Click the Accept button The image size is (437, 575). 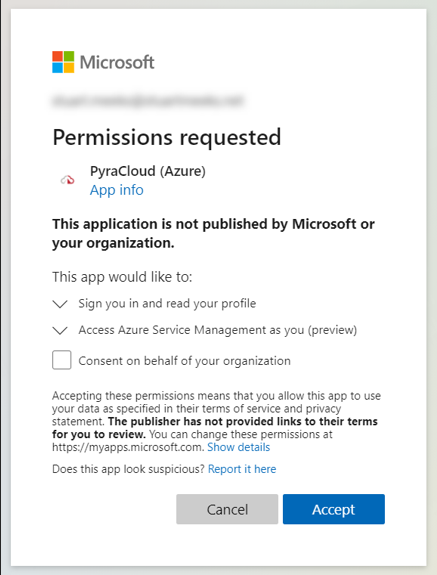tap(334, 509)
